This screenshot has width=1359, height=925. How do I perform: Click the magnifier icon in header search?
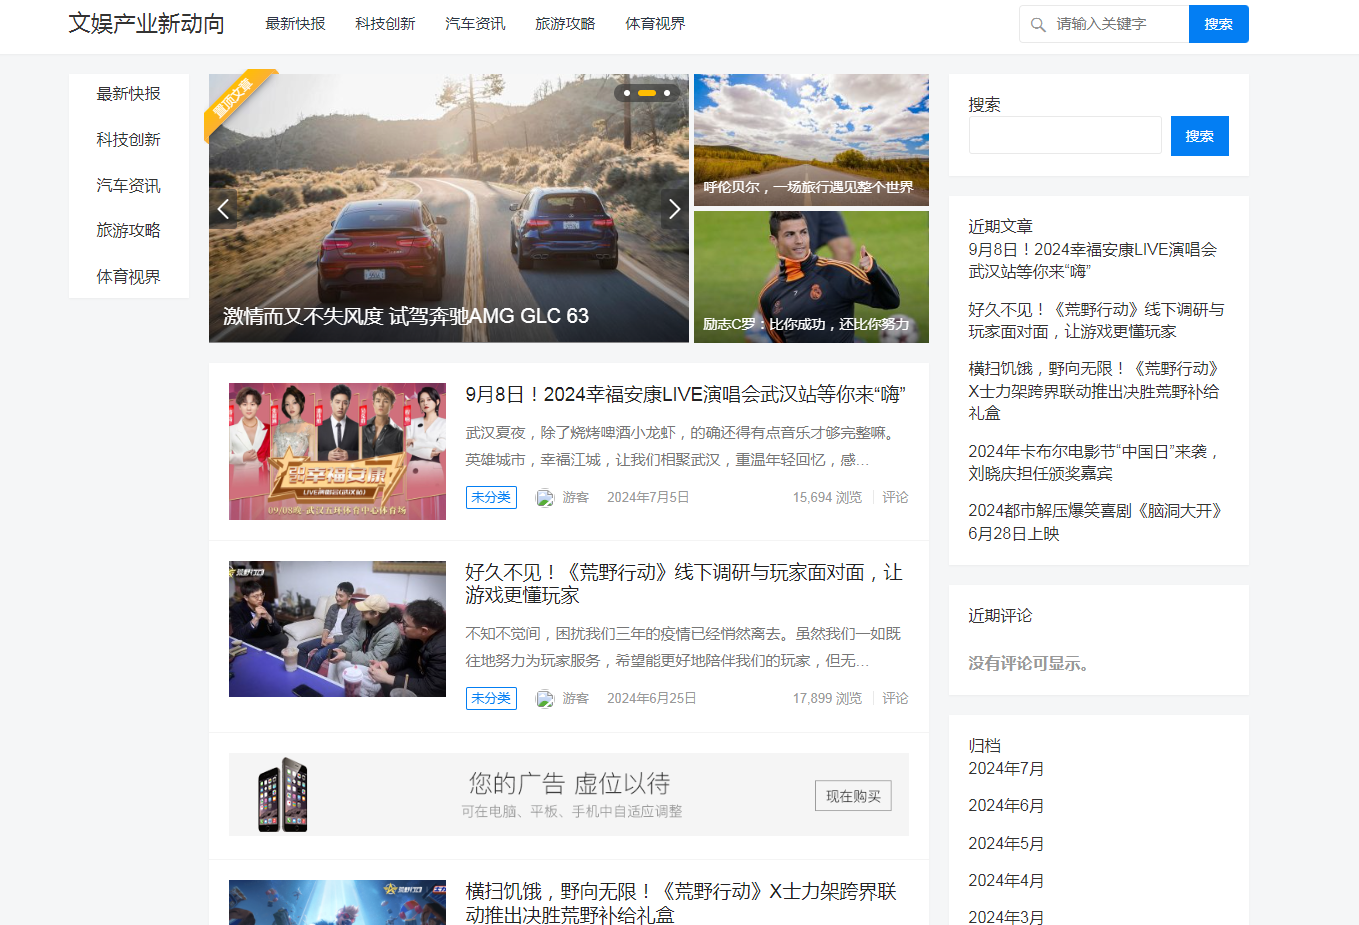[x=1038, y=24]
